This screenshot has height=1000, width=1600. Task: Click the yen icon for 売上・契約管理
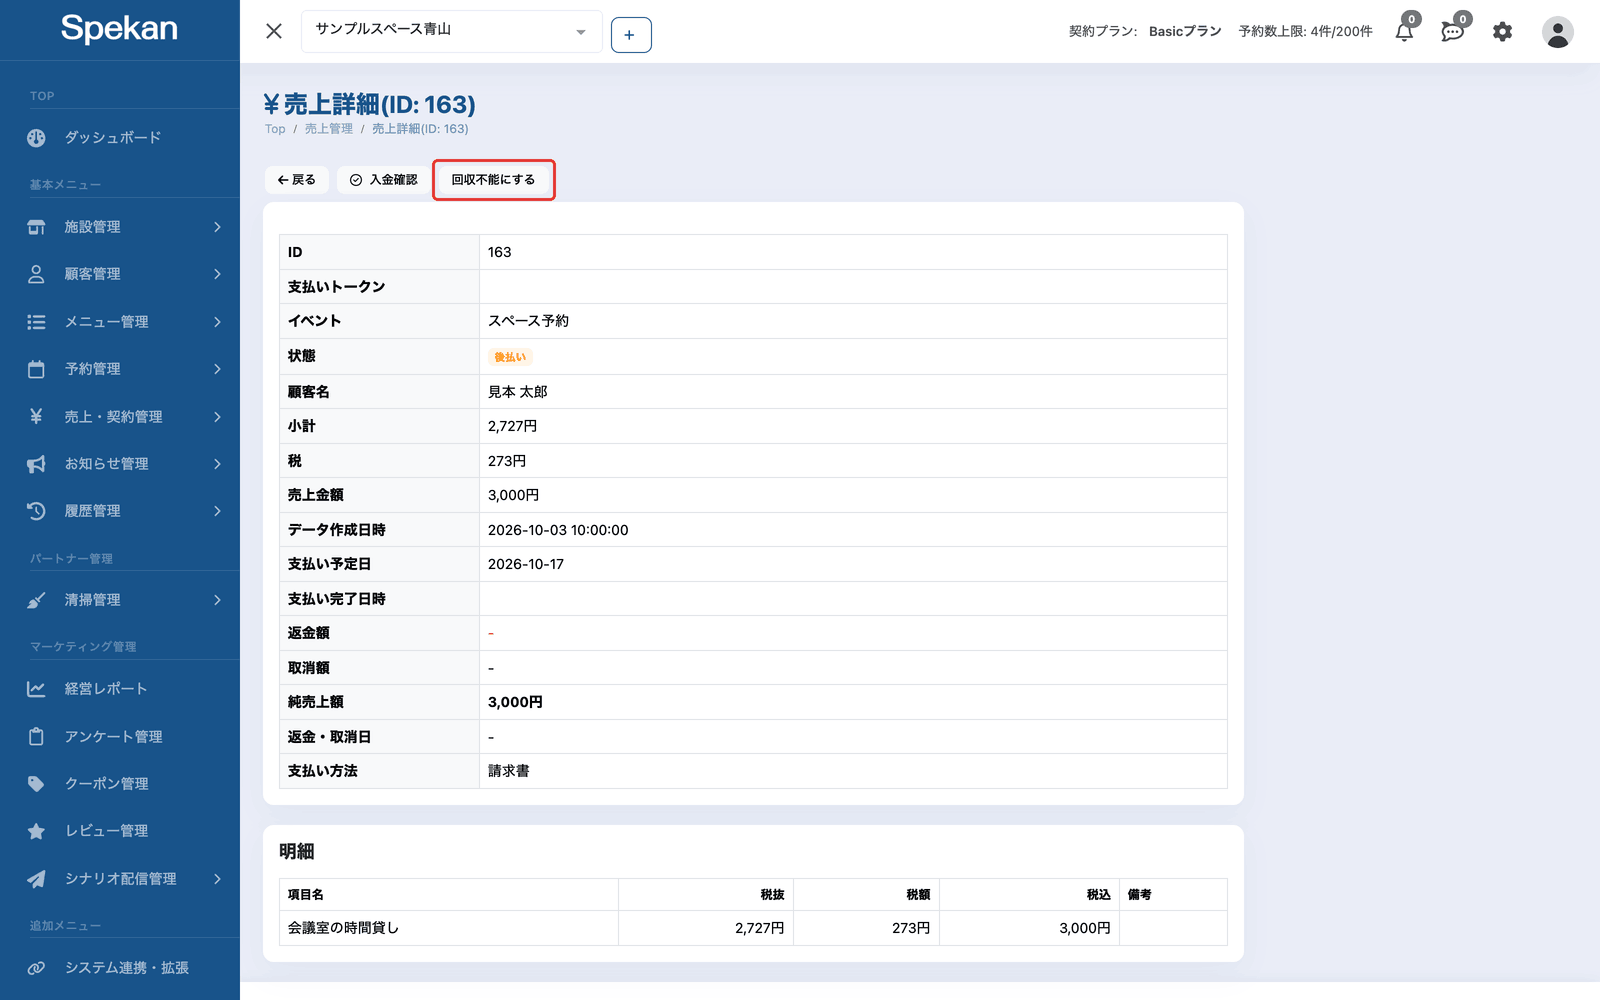point(36,416)
